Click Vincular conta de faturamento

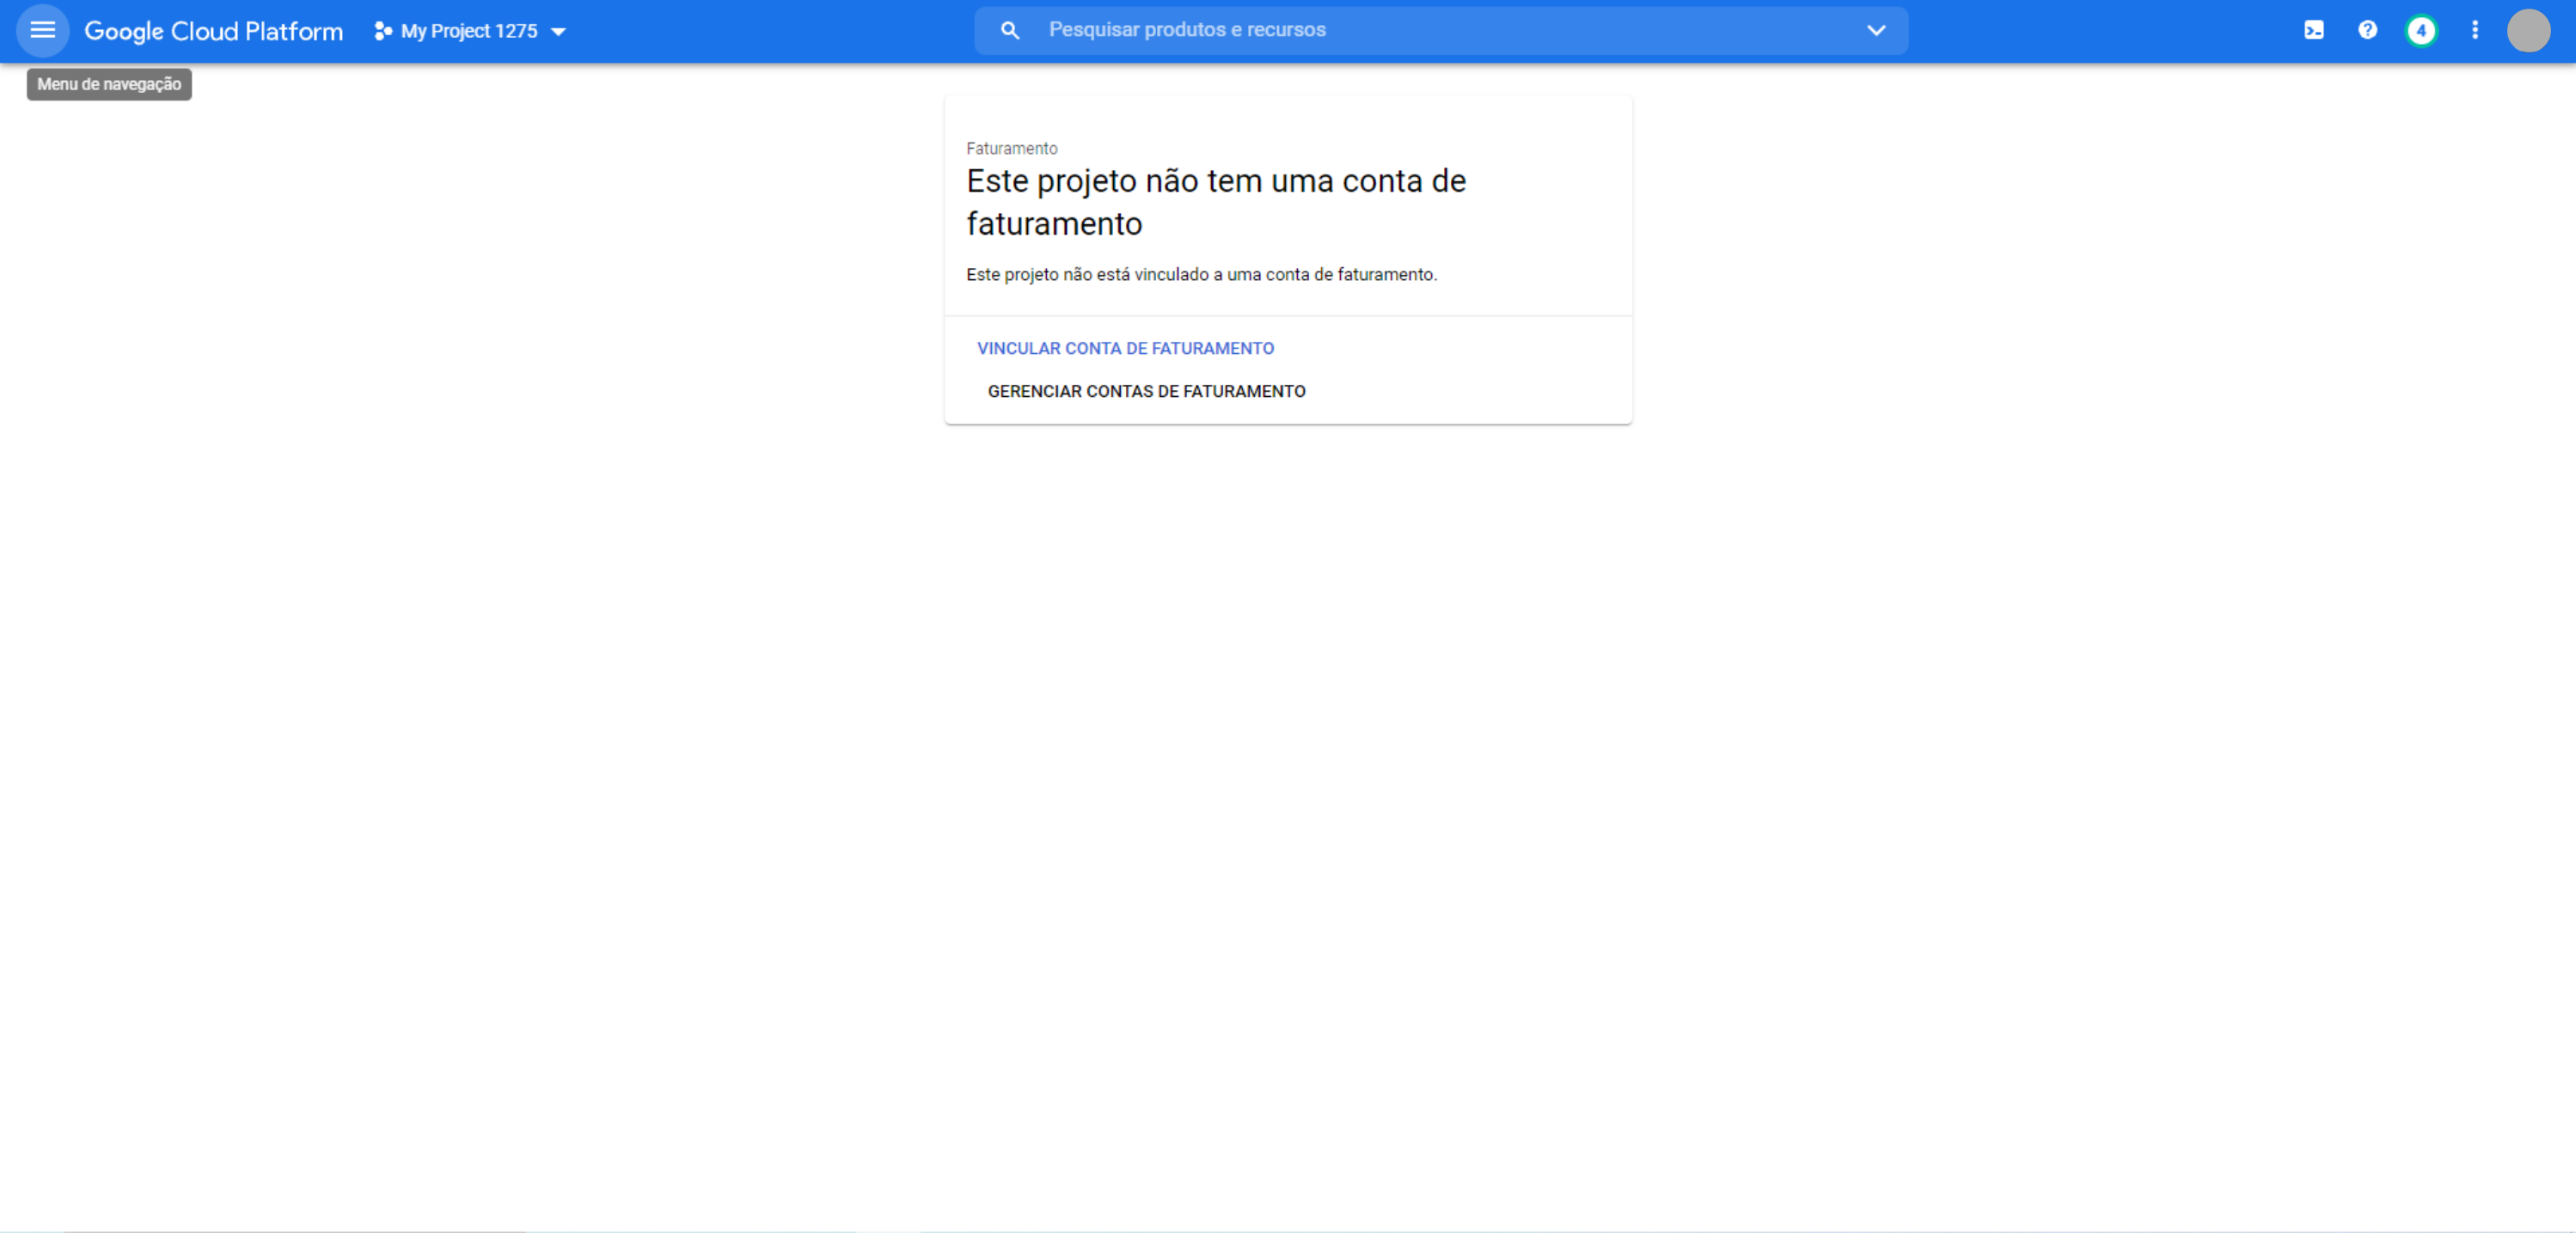pyautogui.click(x=1125, y=348)
